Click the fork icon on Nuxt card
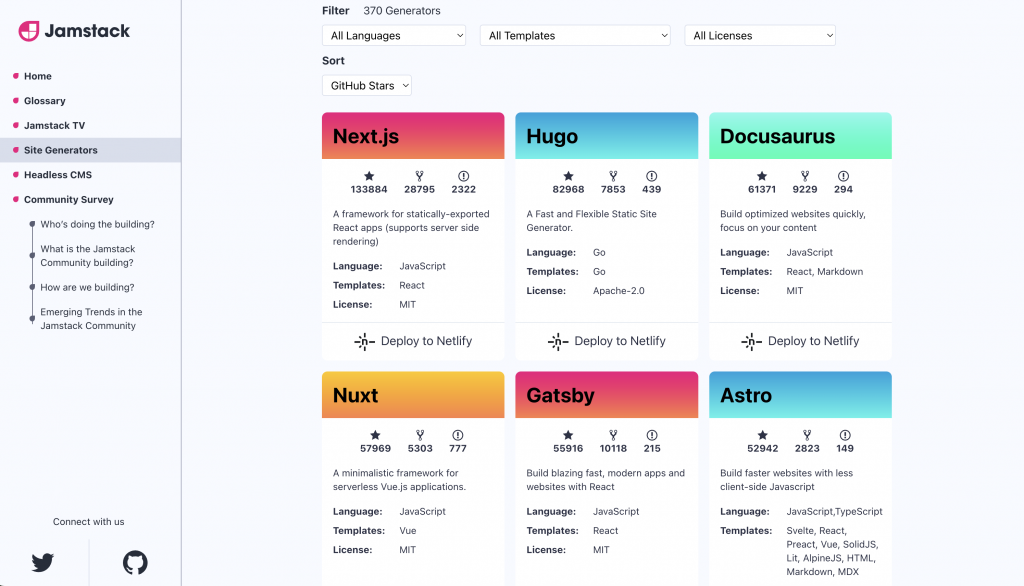This screenshot has width=1024, height=586. pos(420,435)
